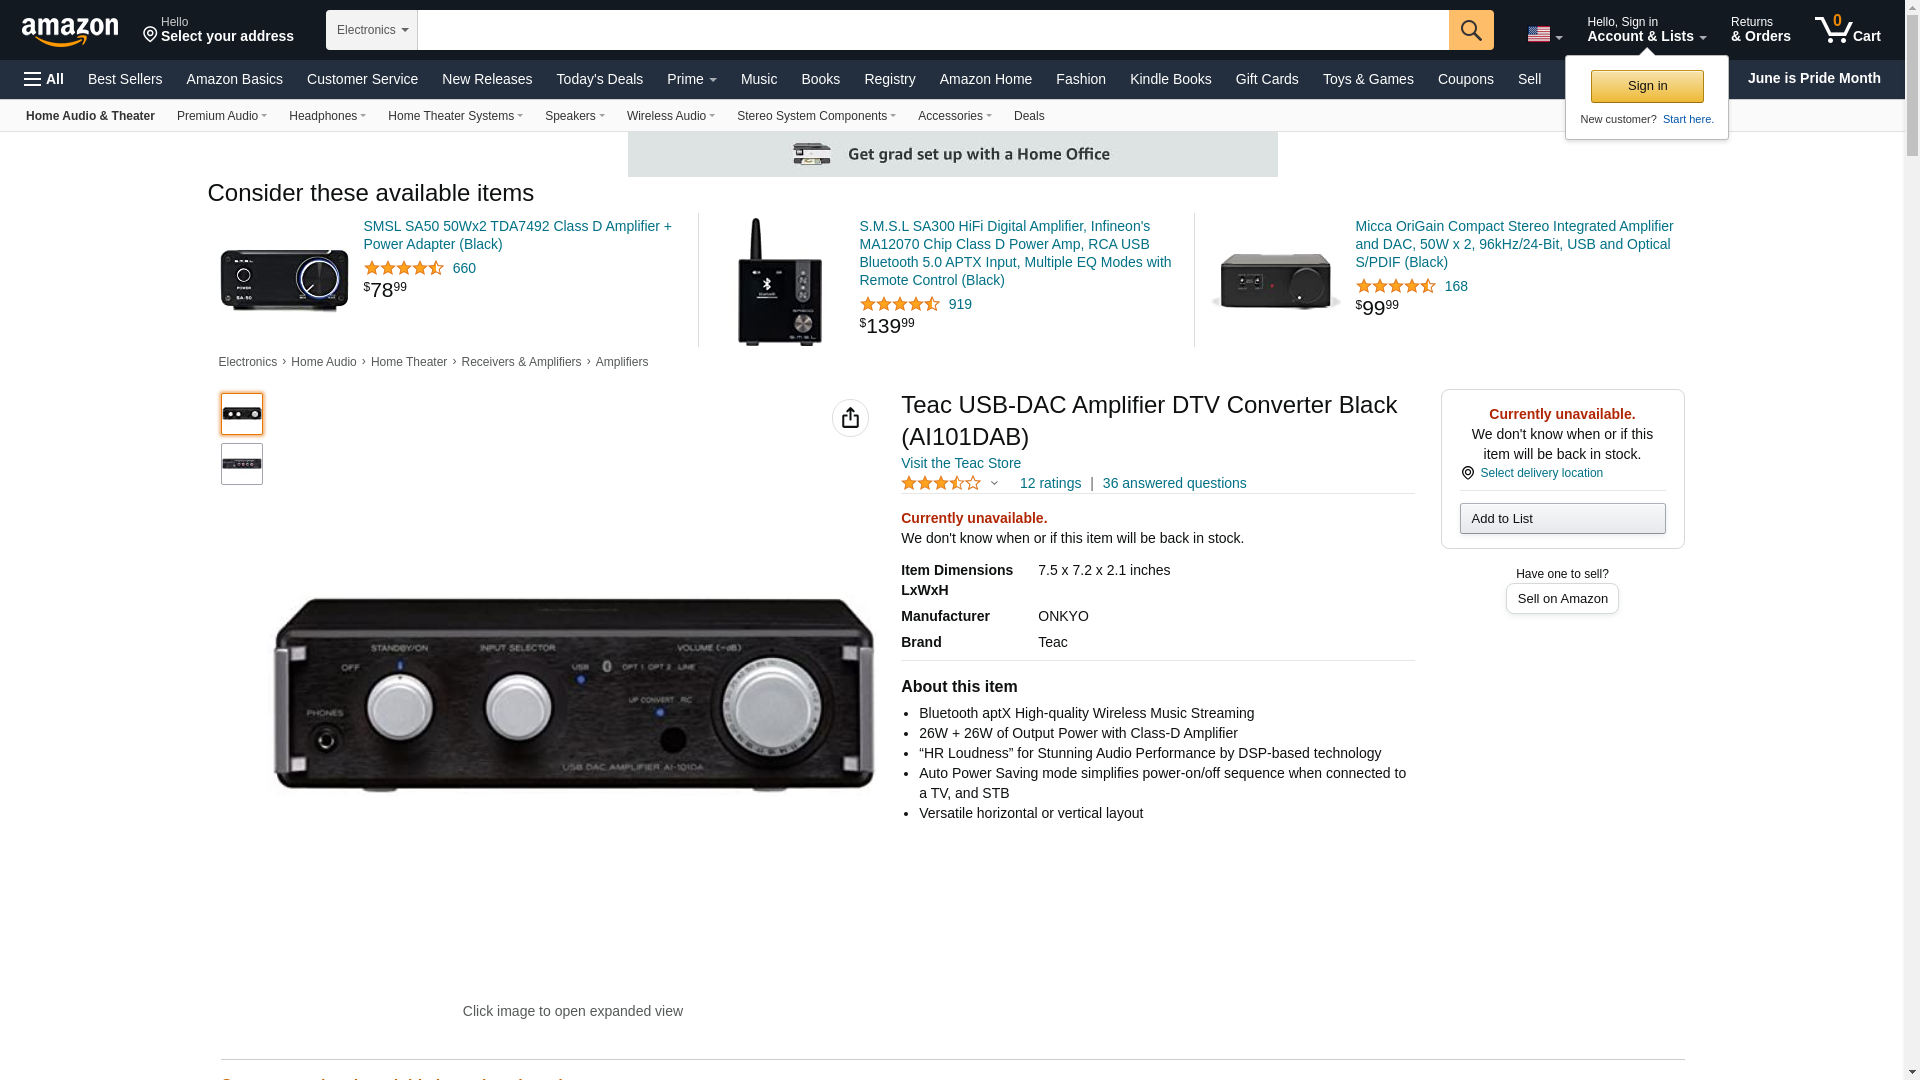Go to Today's Deals
This screenshot has height=1080, width=1920.
pyautogui.click(x=600, y=79)
